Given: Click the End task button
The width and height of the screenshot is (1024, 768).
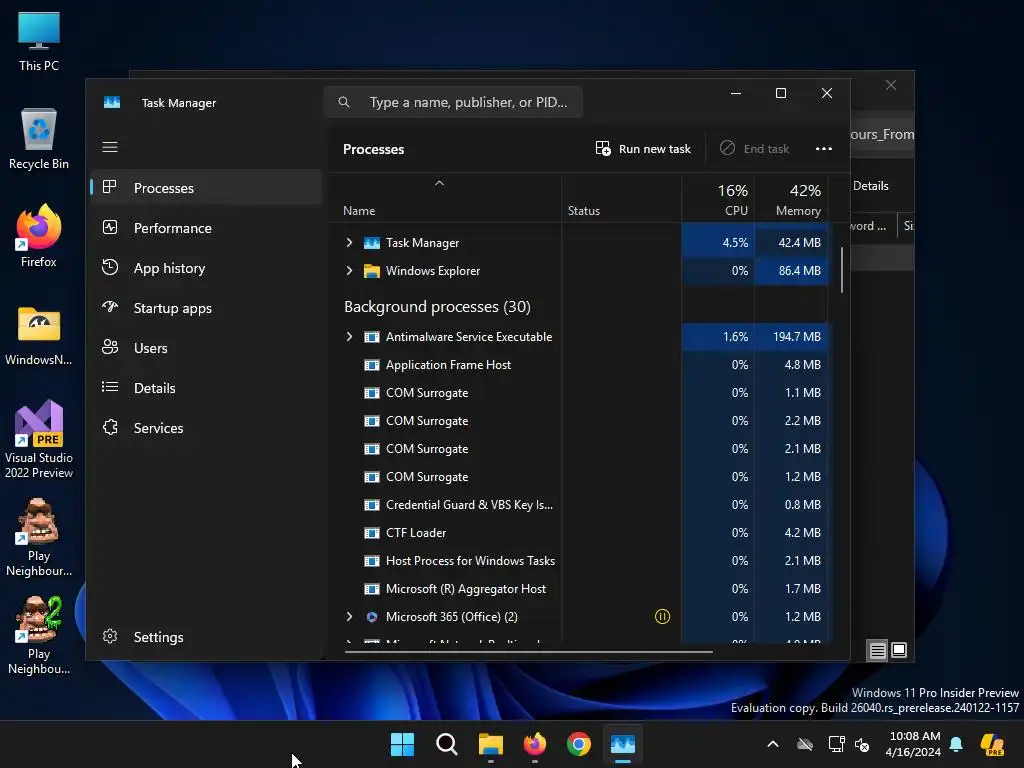Looking at the screenshot, I should 754,149.
